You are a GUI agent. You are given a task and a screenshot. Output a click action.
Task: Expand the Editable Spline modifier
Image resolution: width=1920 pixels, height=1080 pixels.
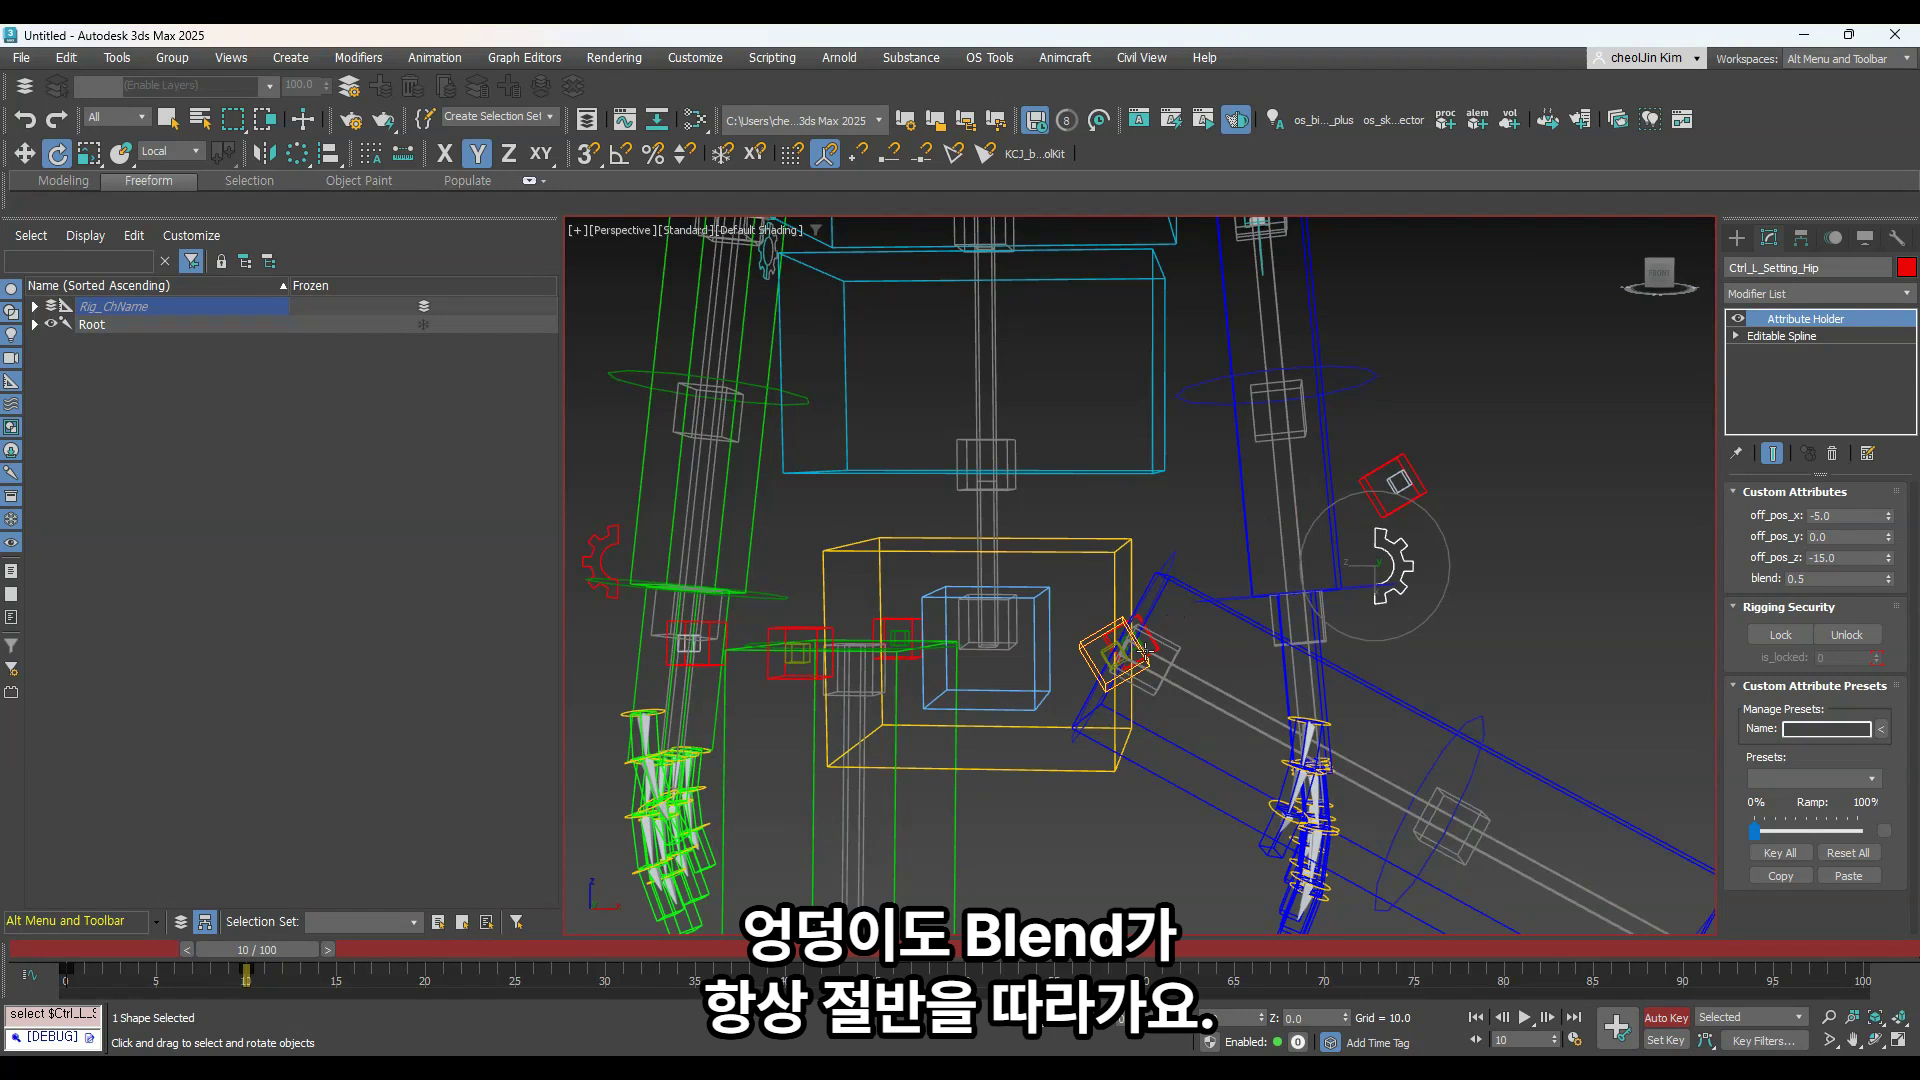[1736, 336]
